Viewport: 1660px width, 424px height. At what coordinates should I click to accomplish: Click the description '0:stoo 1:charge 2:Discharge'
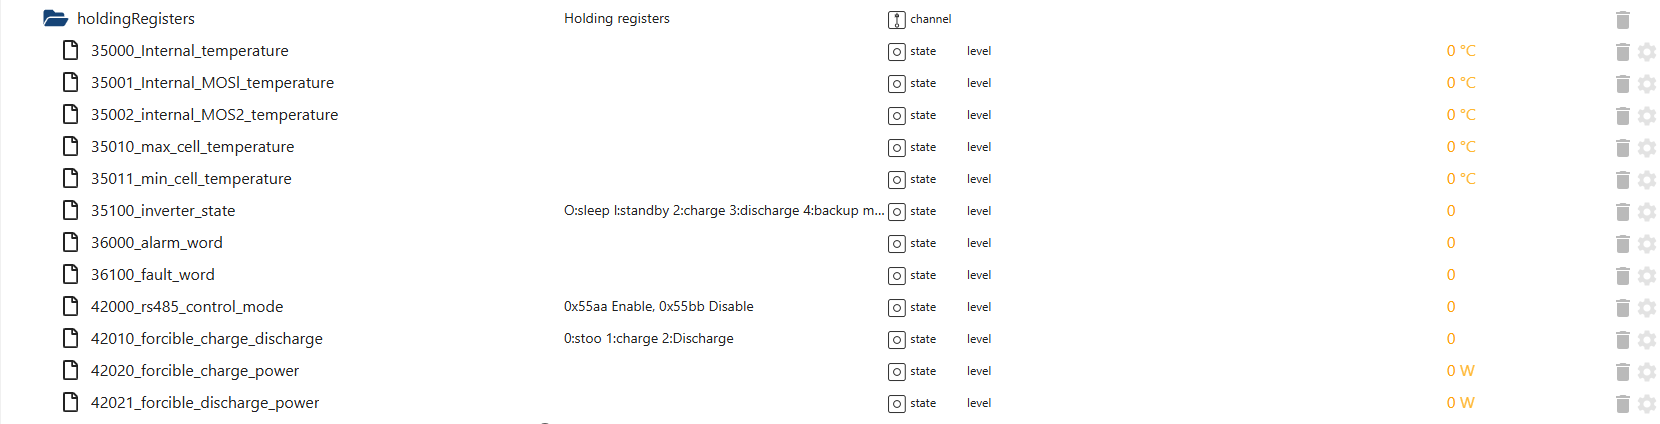click(x=648, y=339)
